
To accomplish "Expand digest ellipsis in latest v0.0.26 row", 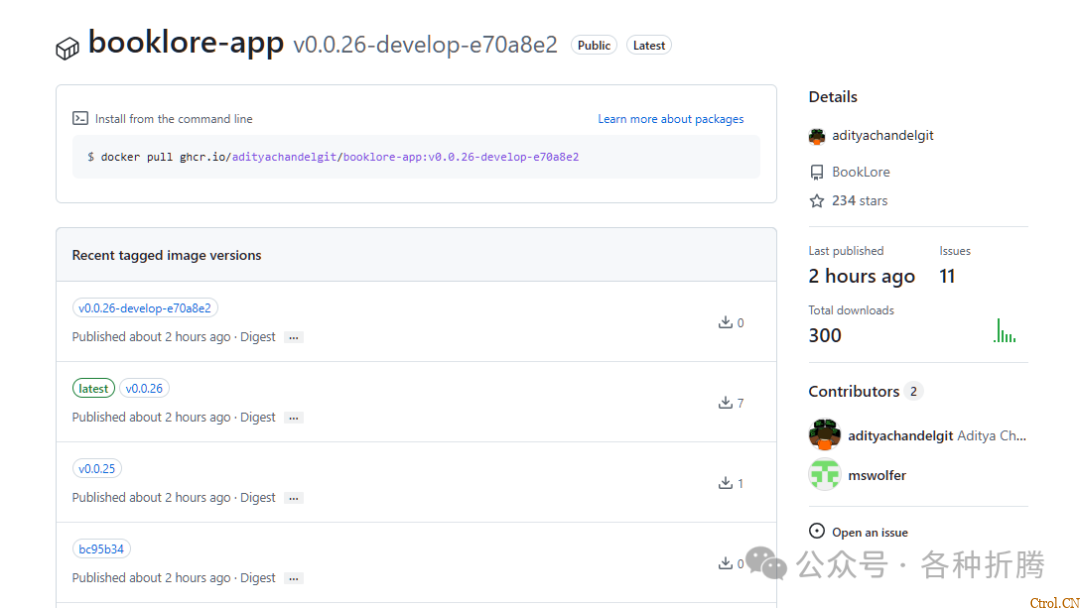I will pyautogui.click(x=293, y=418).
